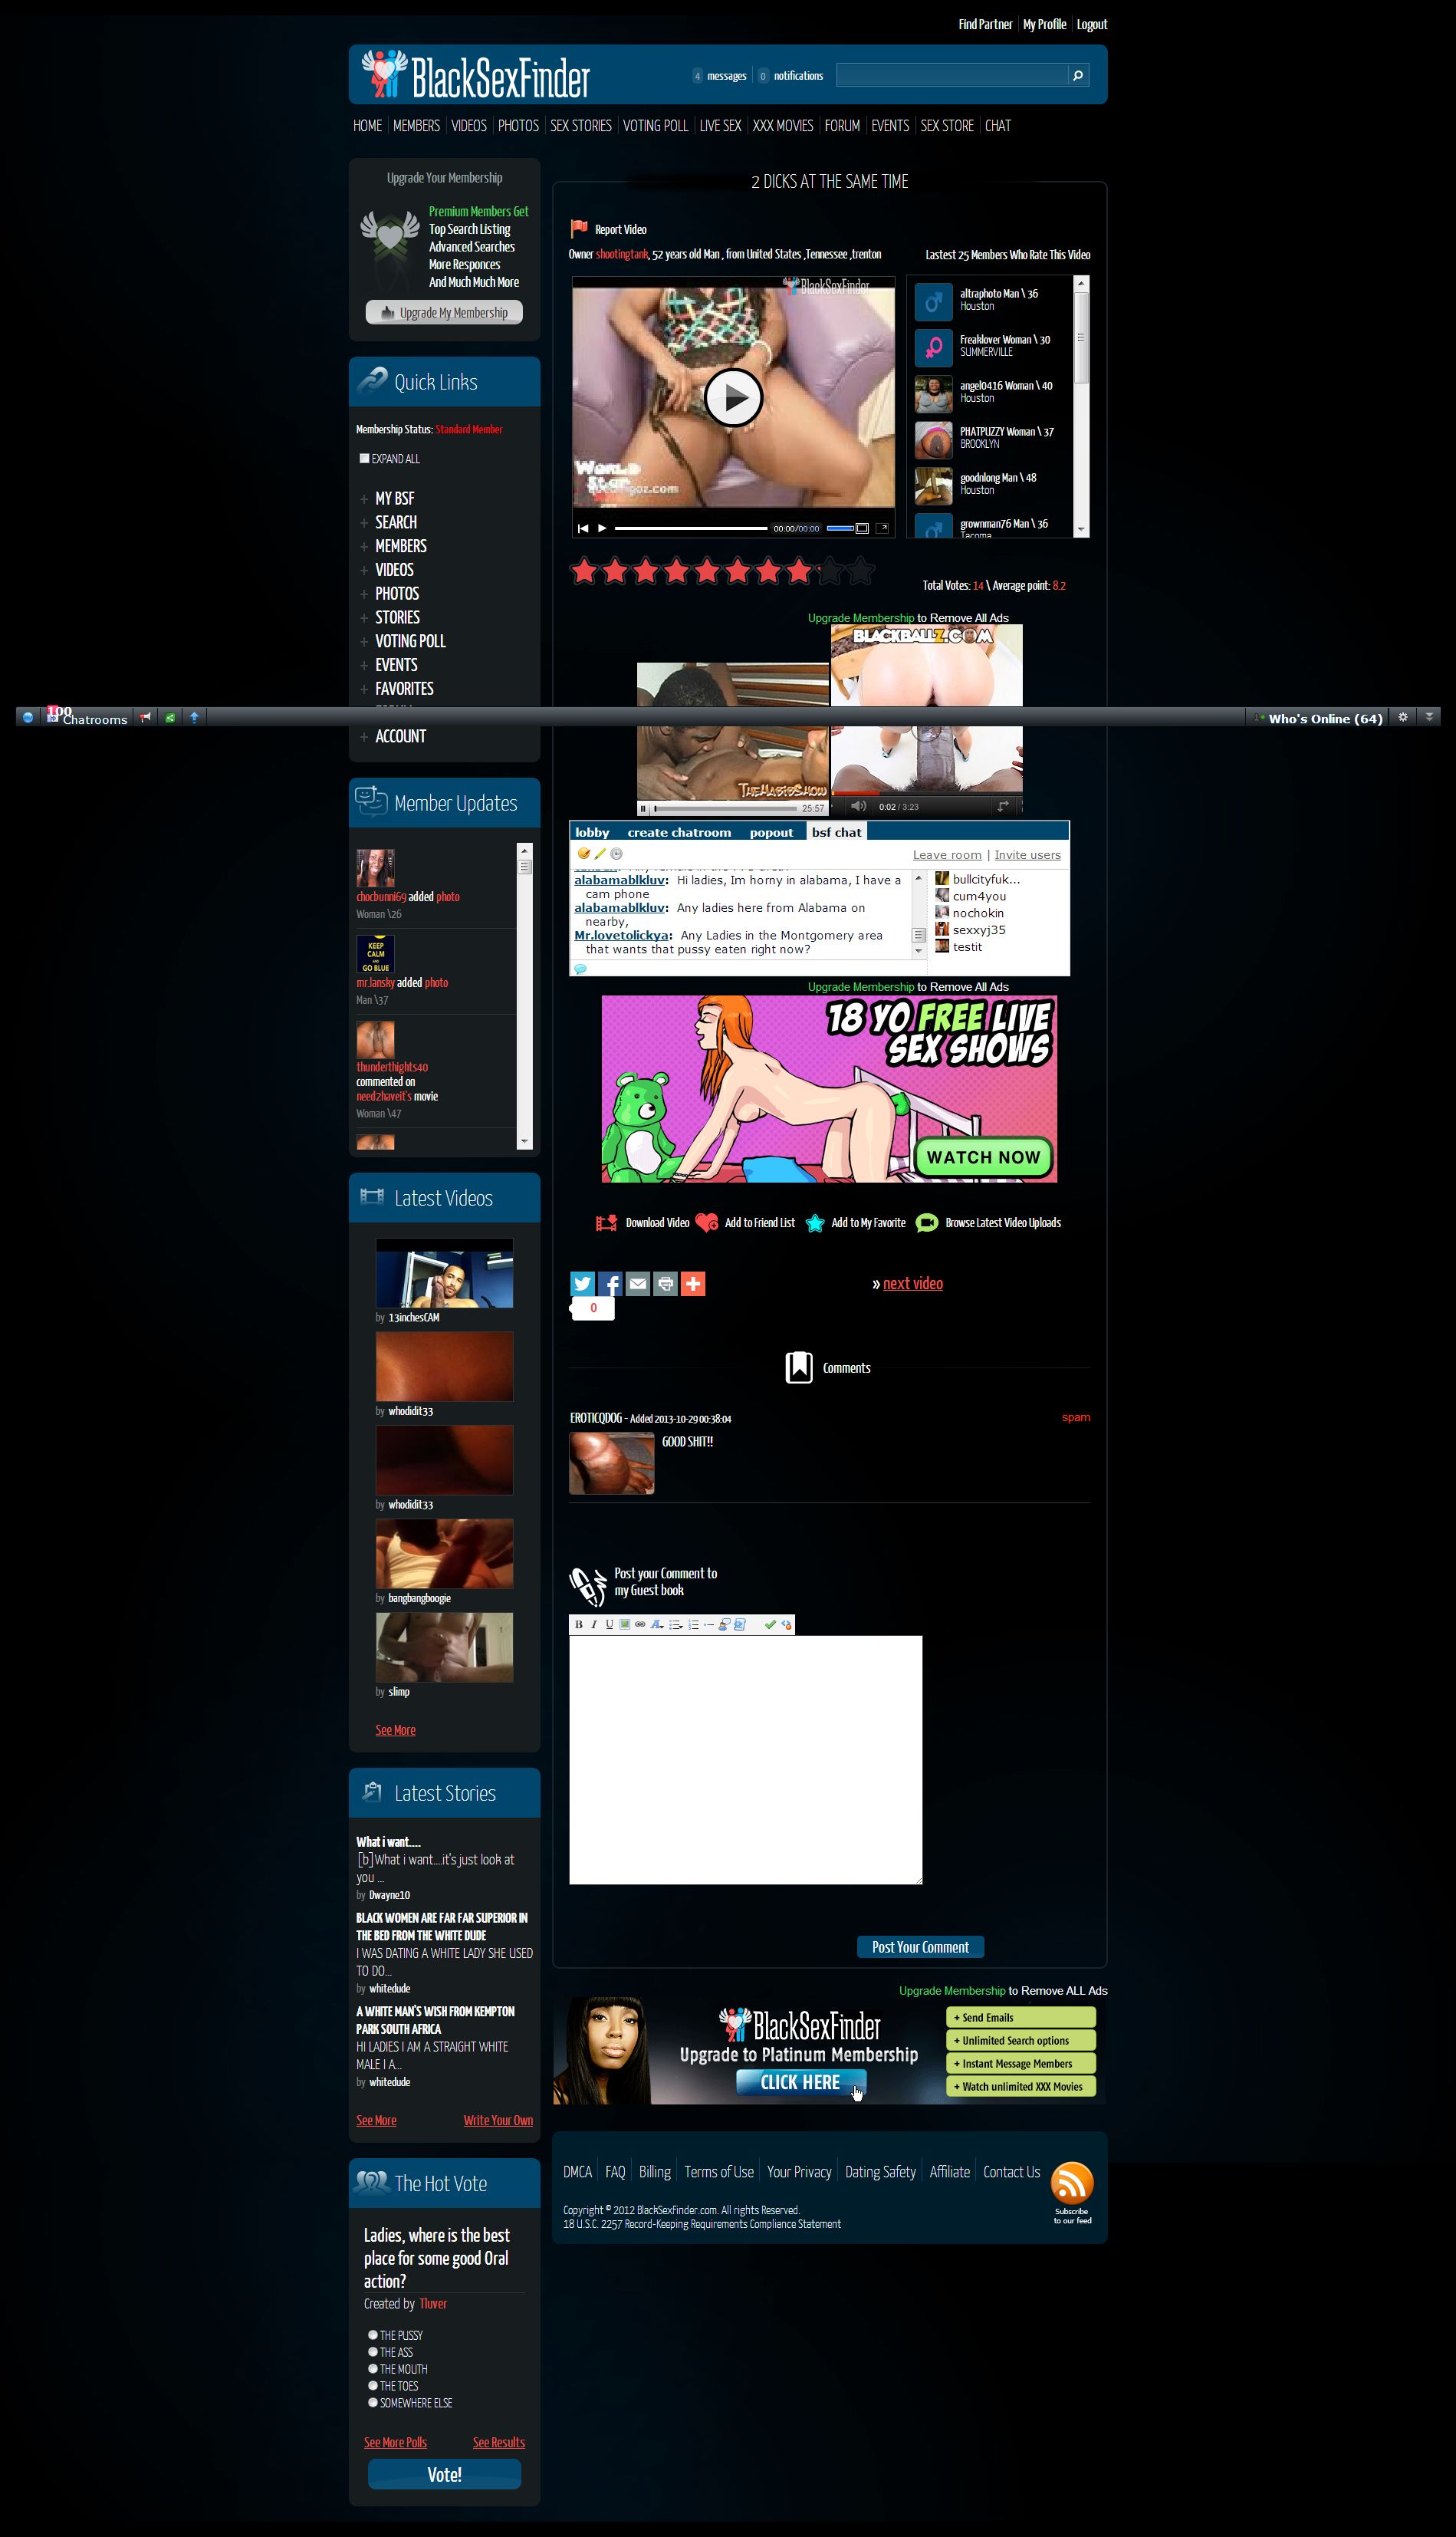Click the green share icon on chat bar
Image resolution: width=1456 pixels, height=2537 pixels.
click(170, 717)
